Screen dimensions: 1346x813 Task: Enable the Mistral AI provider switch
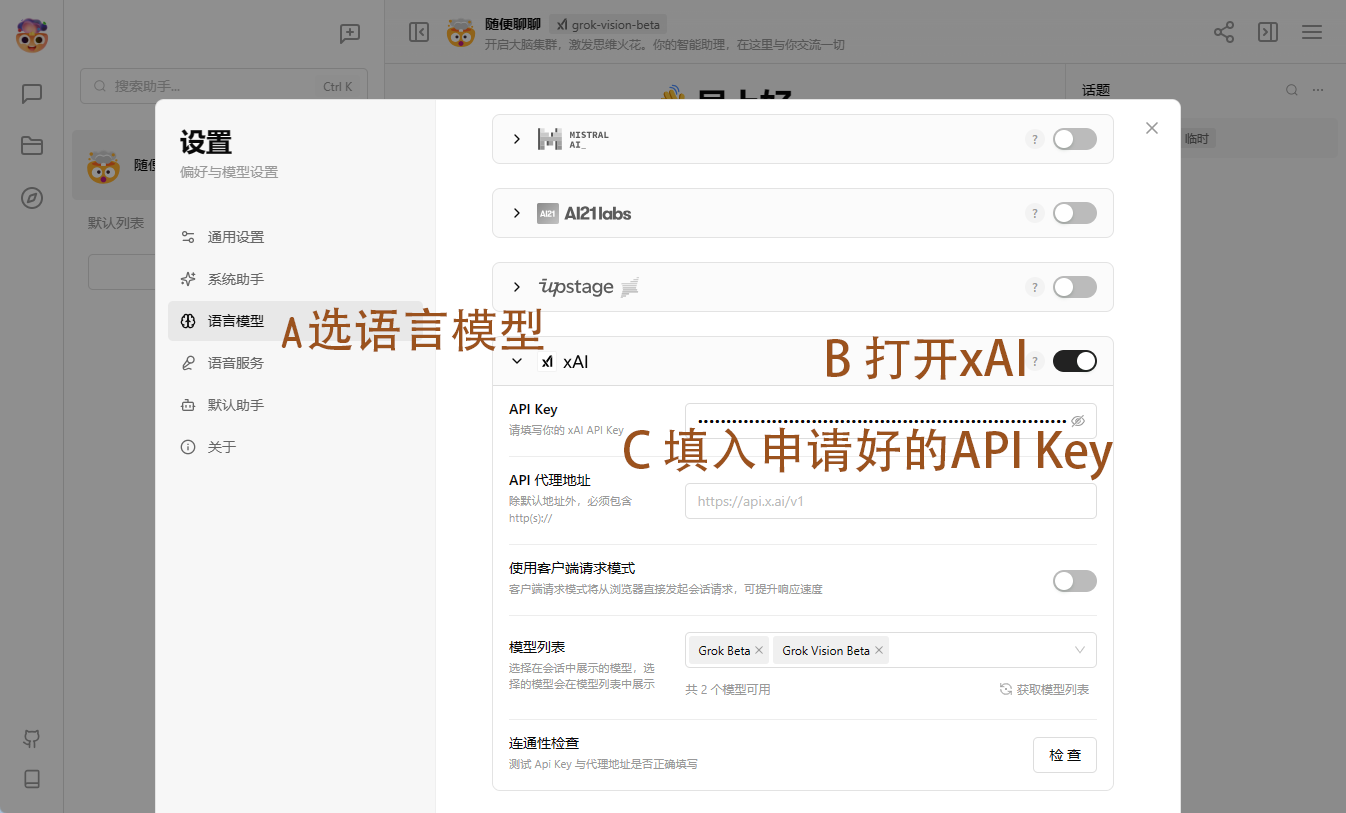[x=1075, y=139]
